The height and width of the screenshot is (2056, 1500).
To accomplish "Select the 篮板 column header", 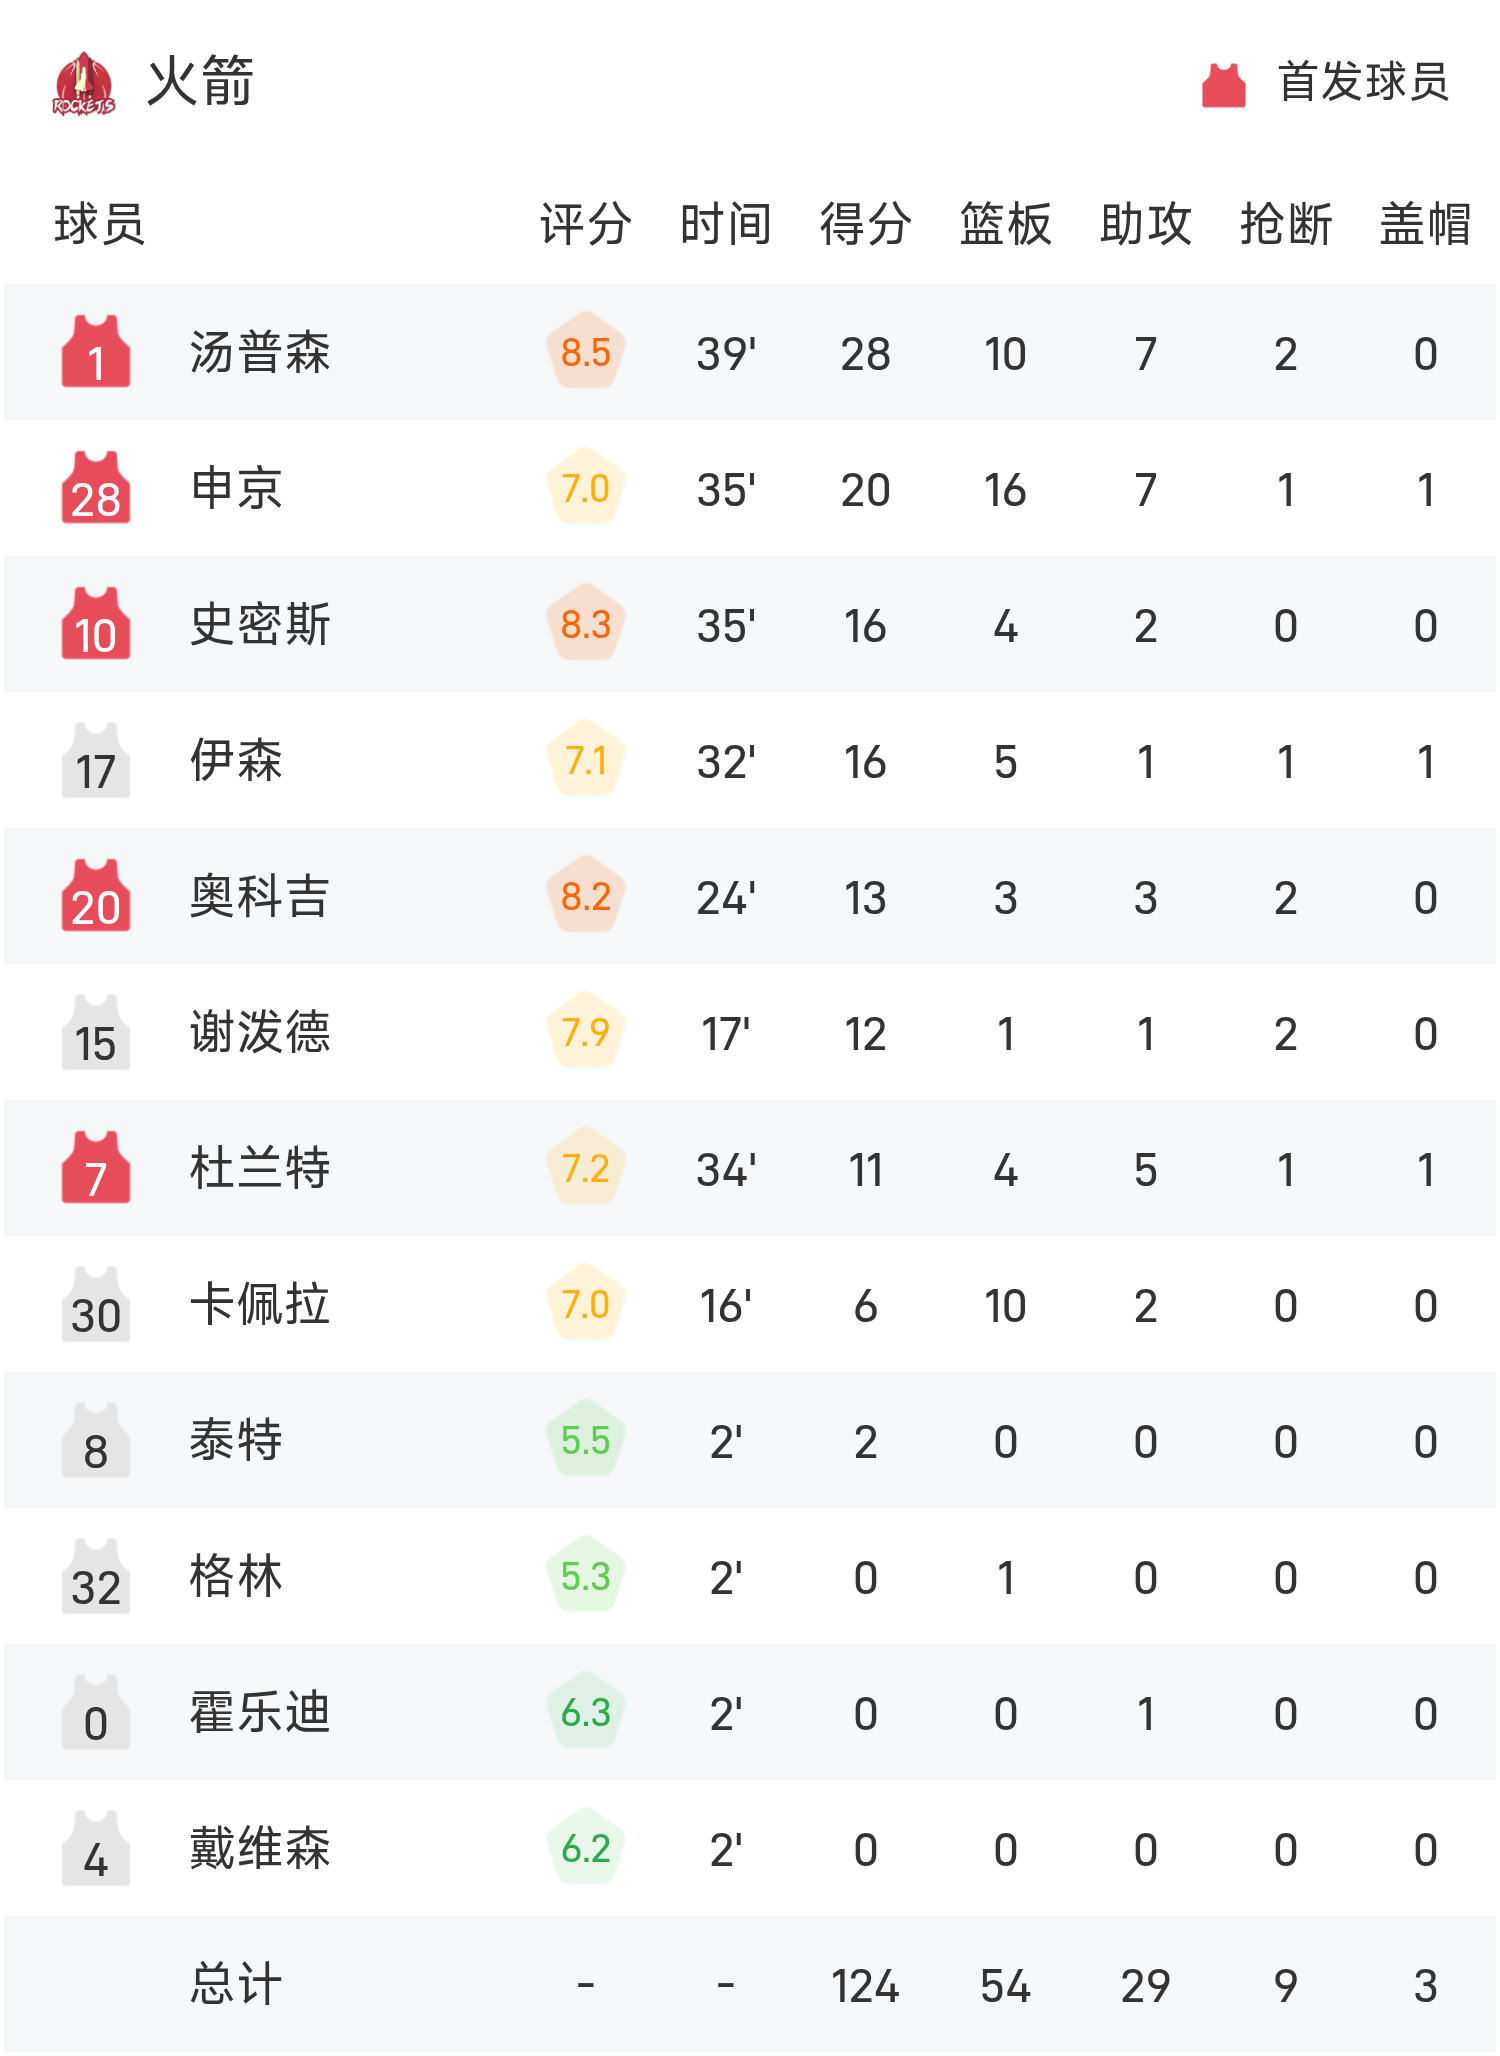I will pyautogui.click(x=1005, y=224).
